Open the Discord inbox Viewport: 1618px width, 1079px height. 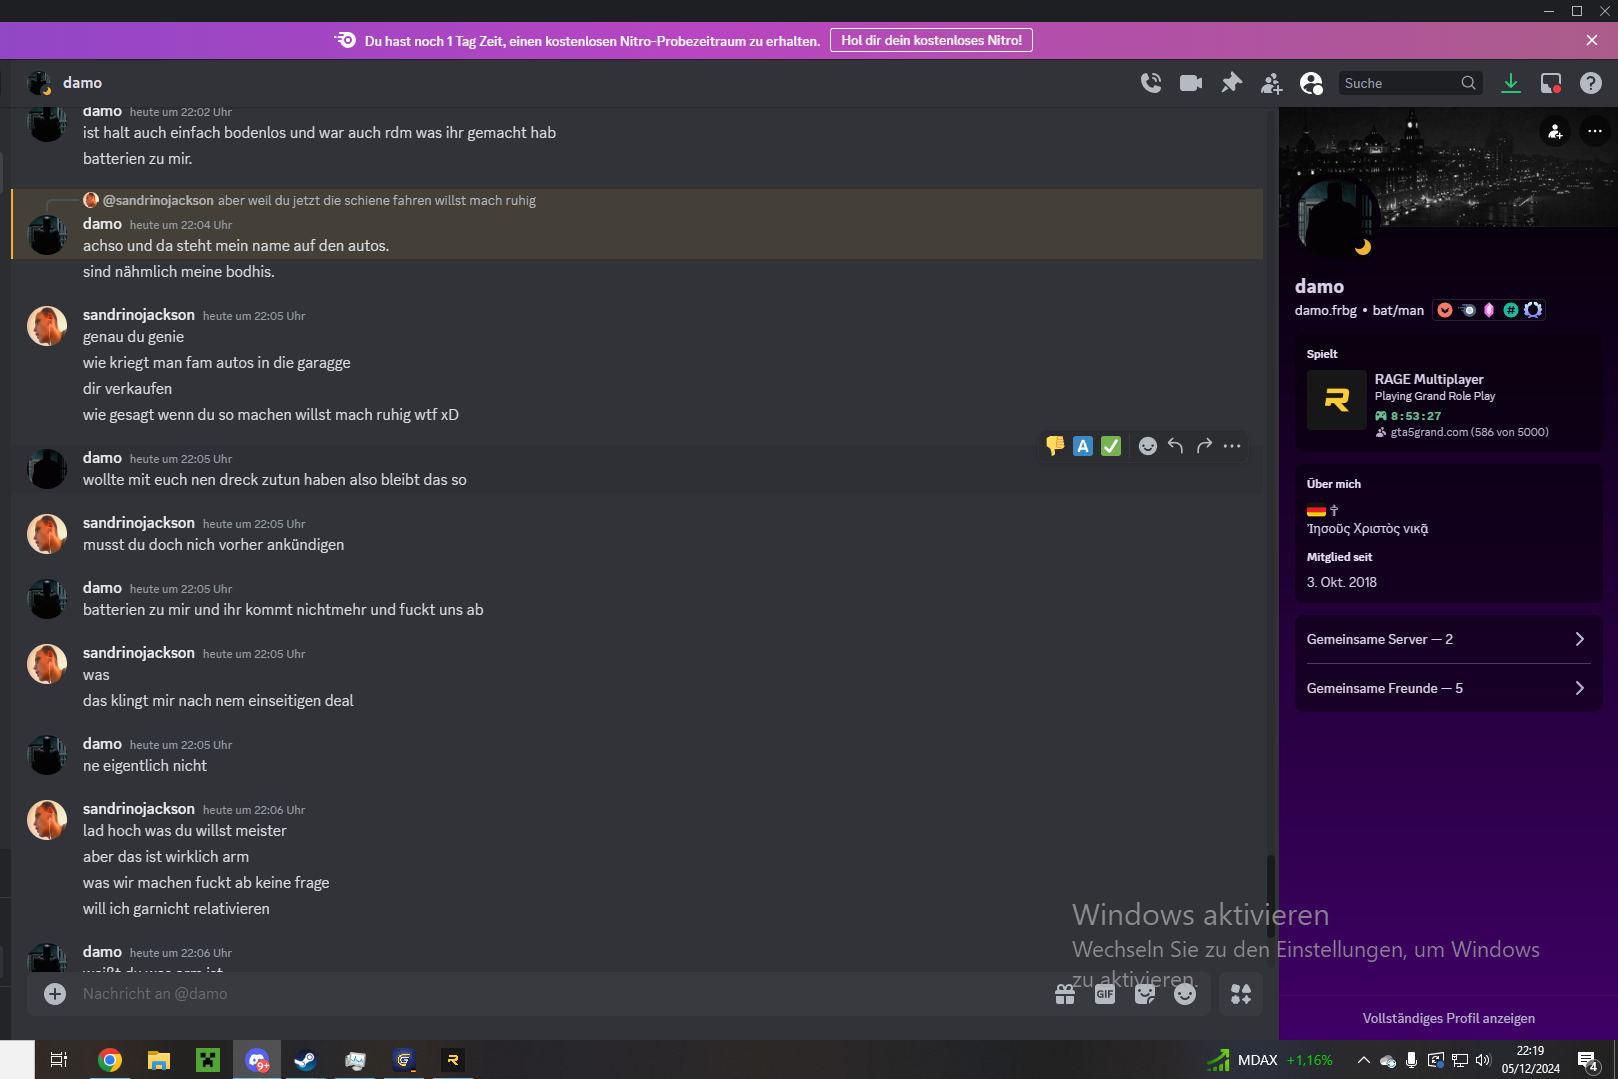pyautogui.click(x=1551, y=83)
